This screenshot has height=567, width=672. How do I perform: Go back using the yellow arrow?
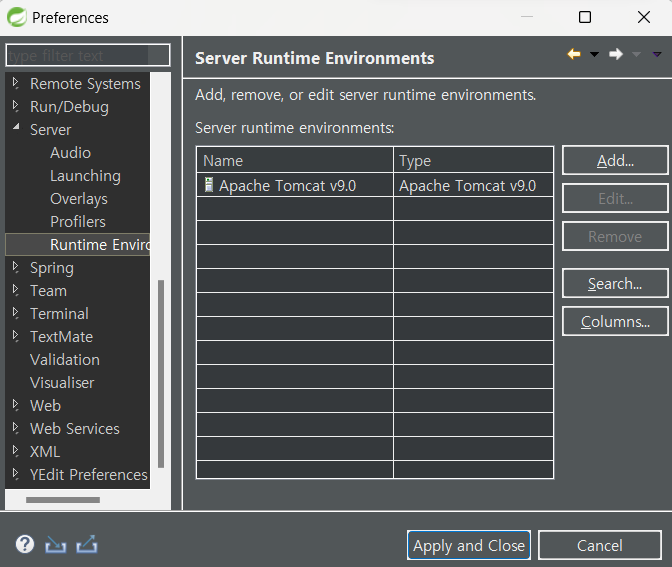coord(574,54)
